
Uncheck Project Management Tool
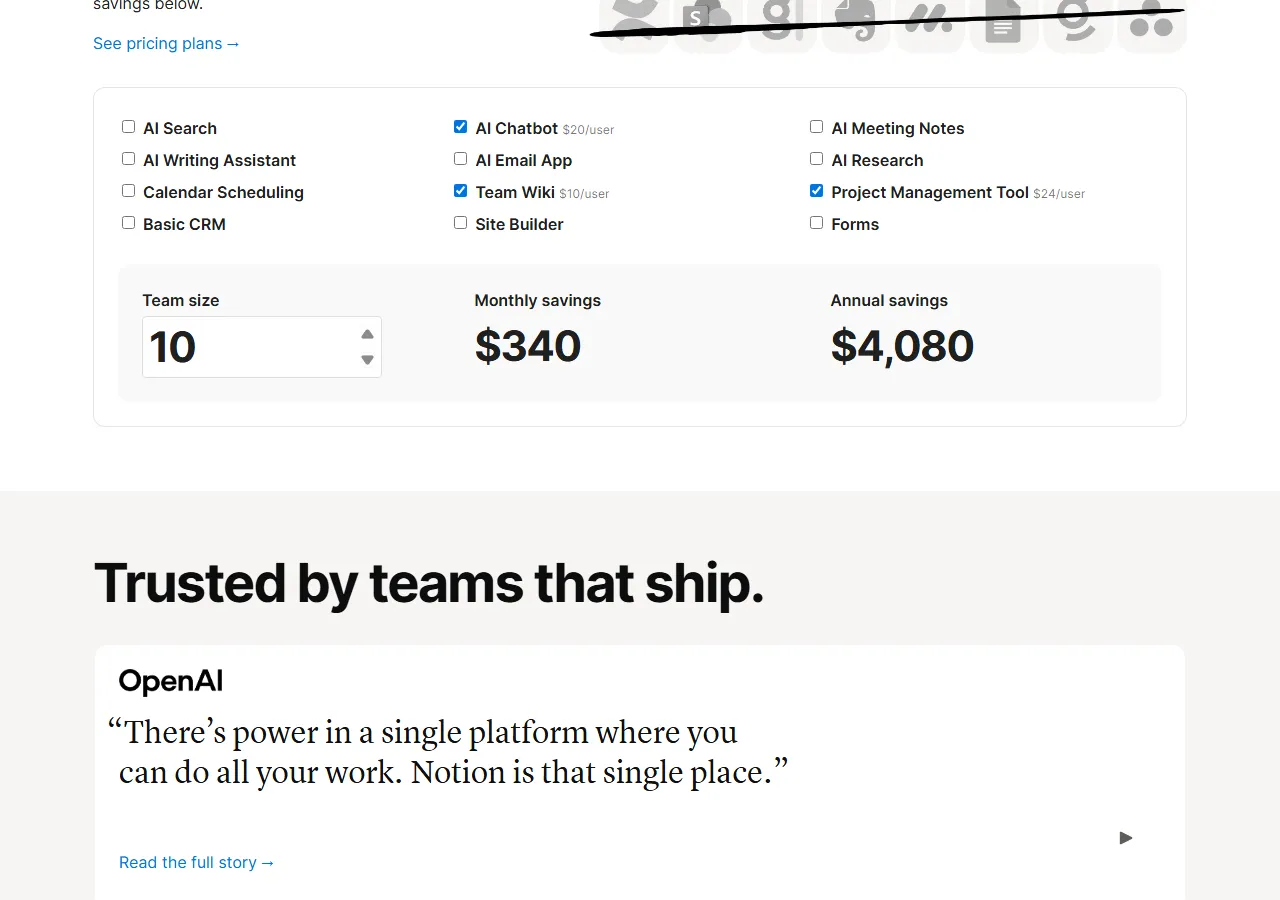816,190
